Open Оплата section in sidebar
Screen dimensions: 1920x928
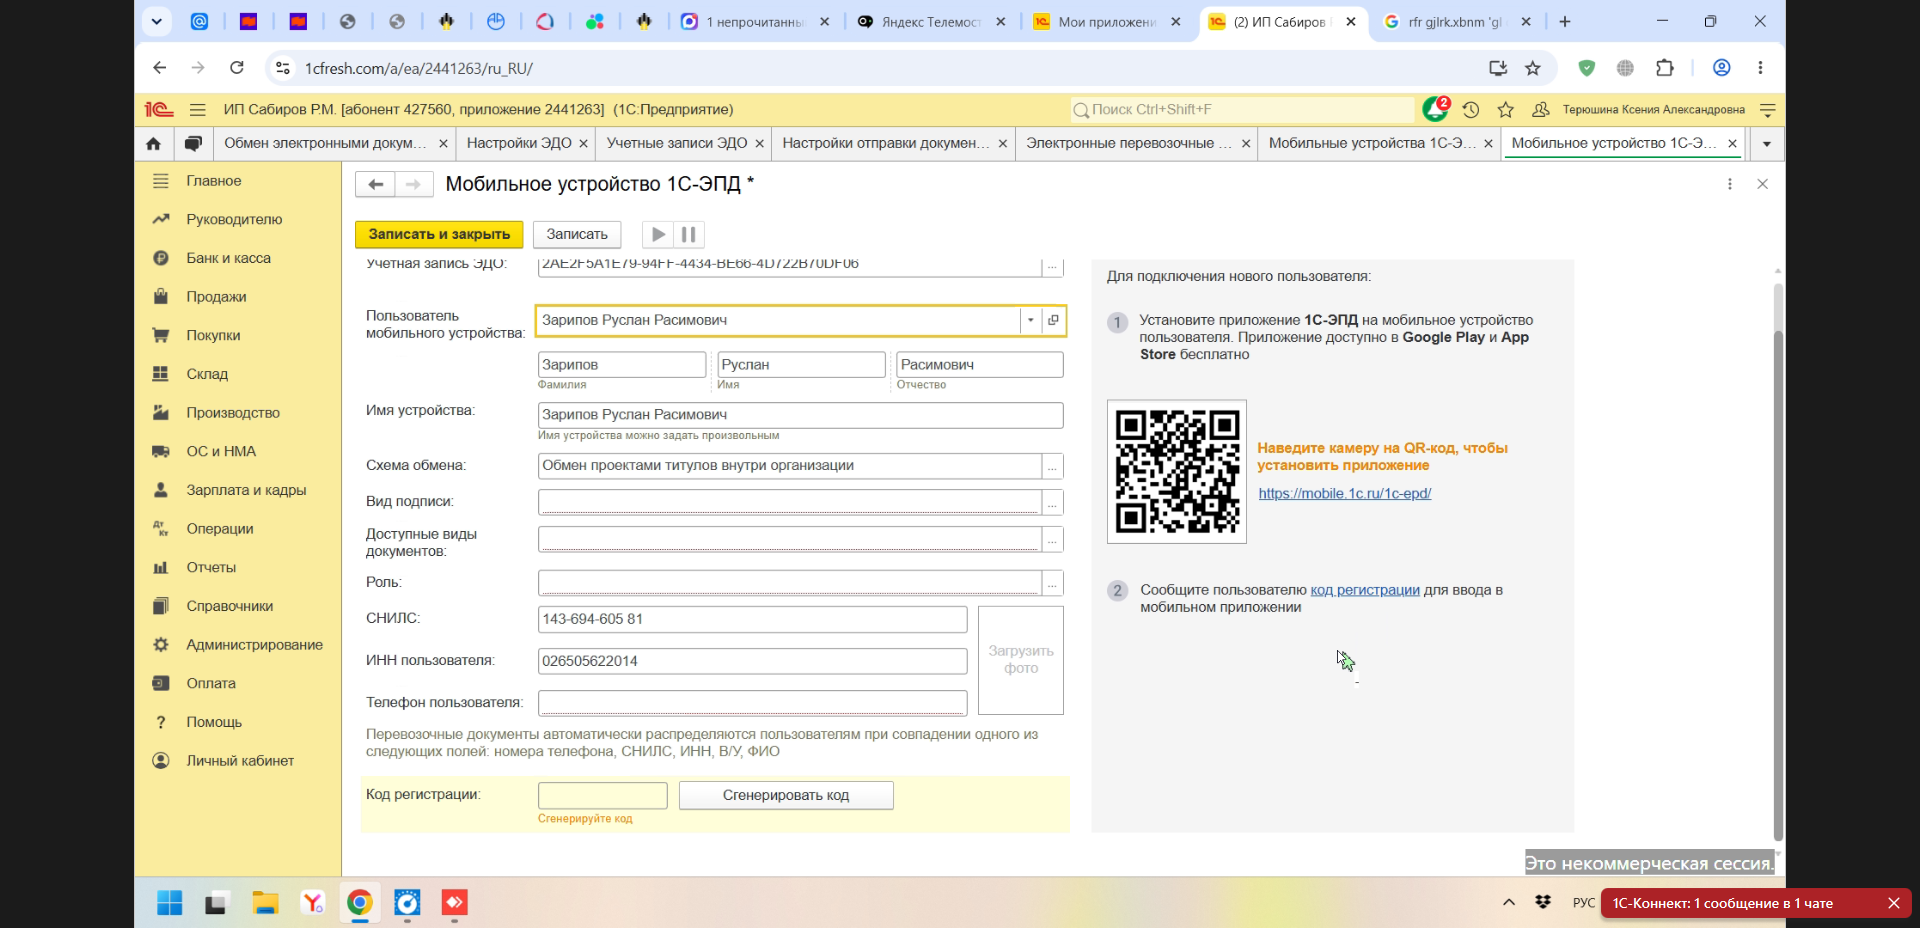pos(238,683)
